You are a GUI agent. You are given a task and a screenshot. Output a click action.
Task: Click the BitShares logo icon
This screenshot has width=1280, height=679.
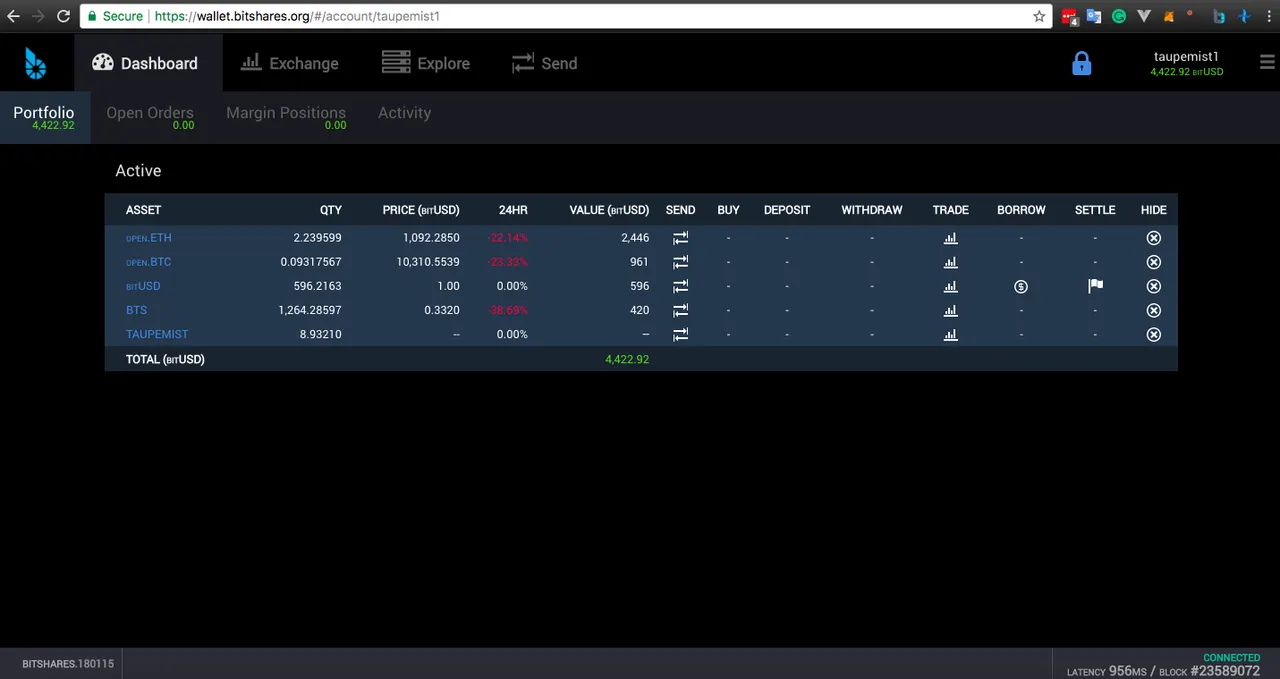click(36, 63)
